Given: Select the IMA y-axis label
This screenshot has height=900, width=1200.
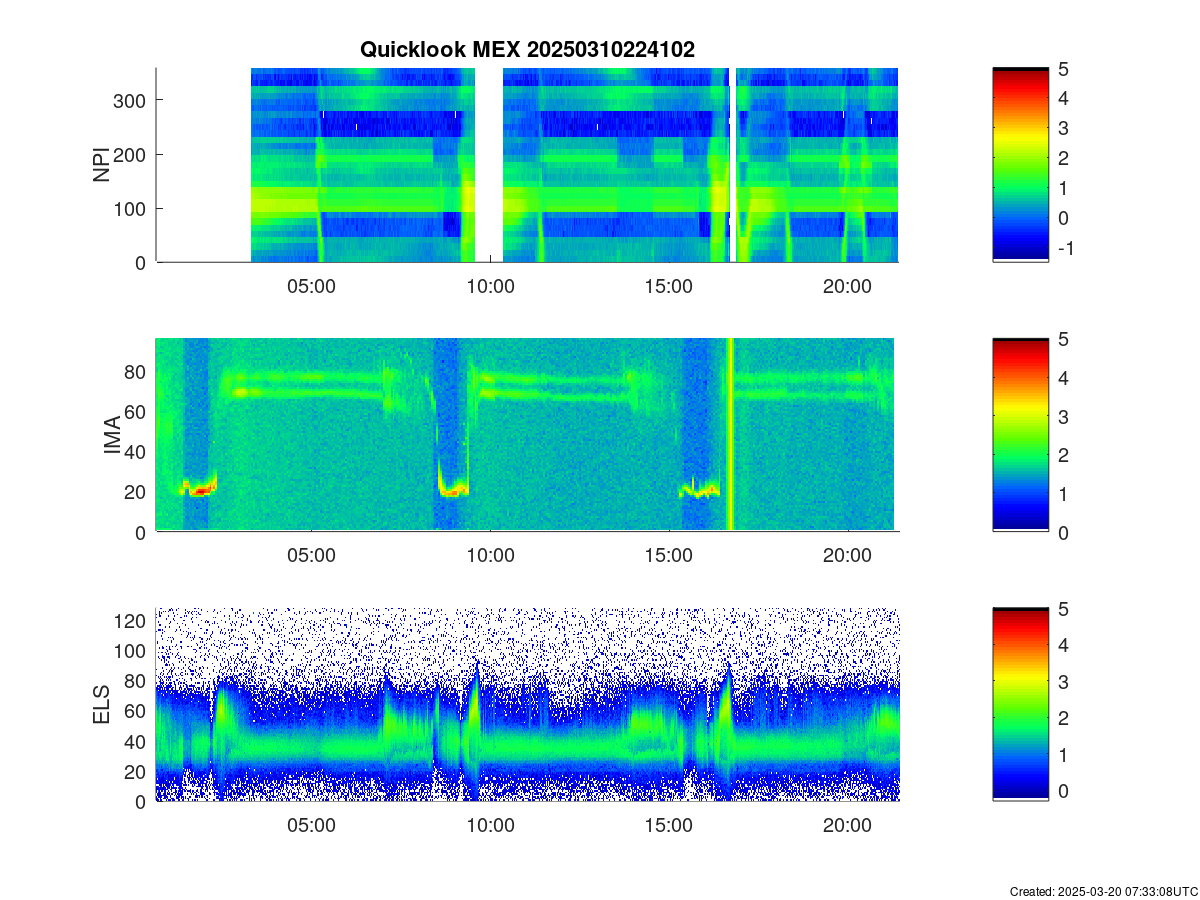Looking at the screenshot, I should tap(112, 435).
